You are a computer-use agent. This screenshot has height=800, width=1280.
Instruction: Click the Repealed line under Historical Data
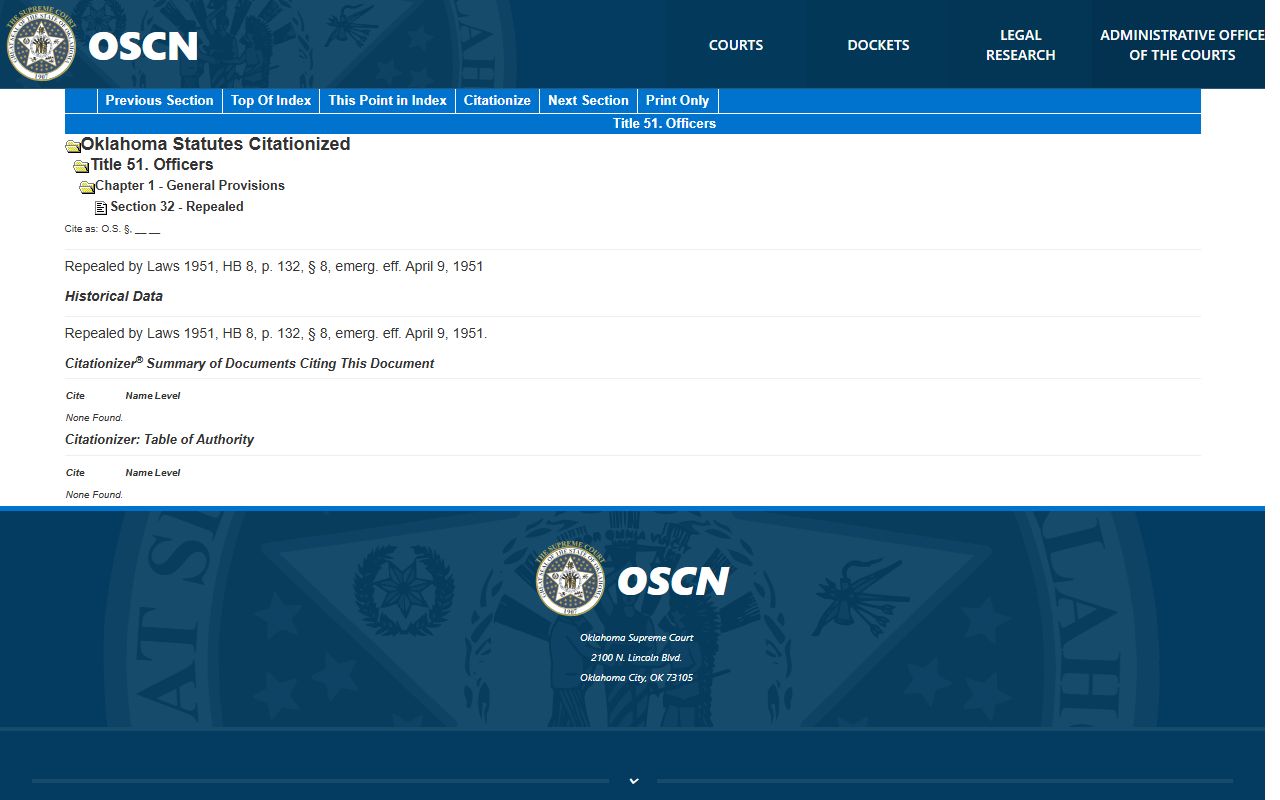coord(276,333)
